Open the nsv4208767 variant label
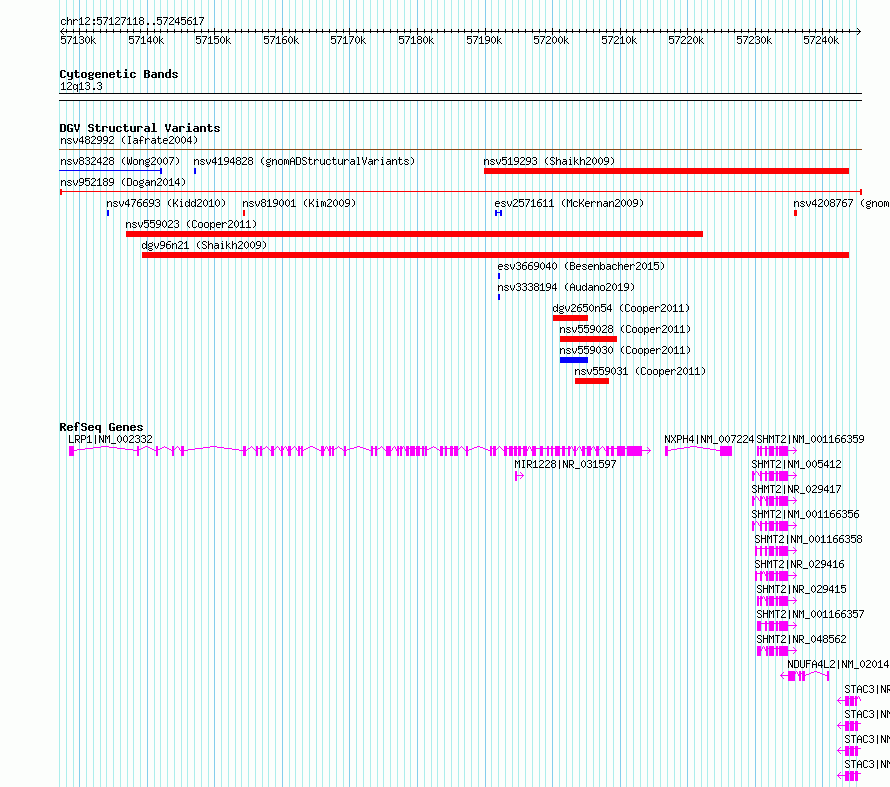This screenshot has height=787, width=890. (841, 203)
